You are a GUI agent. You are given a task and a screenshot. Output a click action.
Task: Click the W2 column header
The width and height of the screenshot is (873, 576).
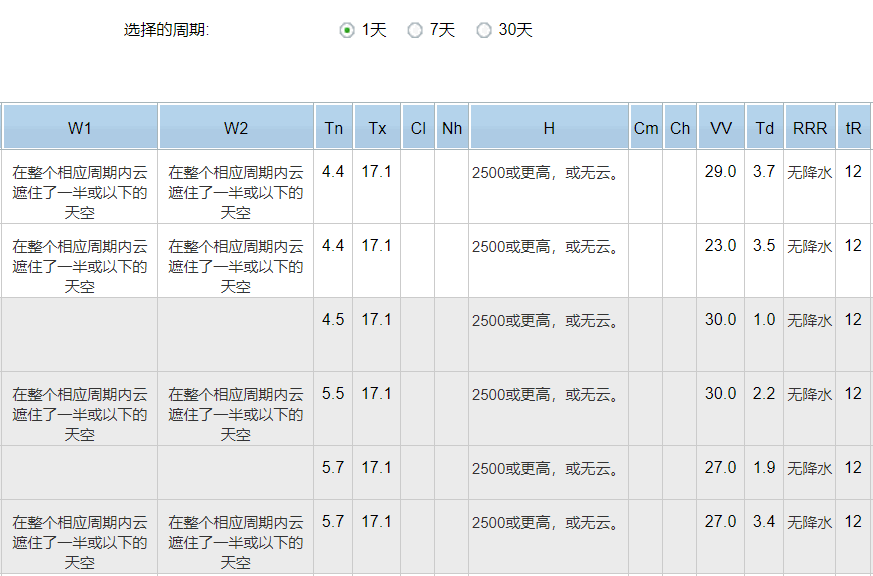click(x=236, y=127)
